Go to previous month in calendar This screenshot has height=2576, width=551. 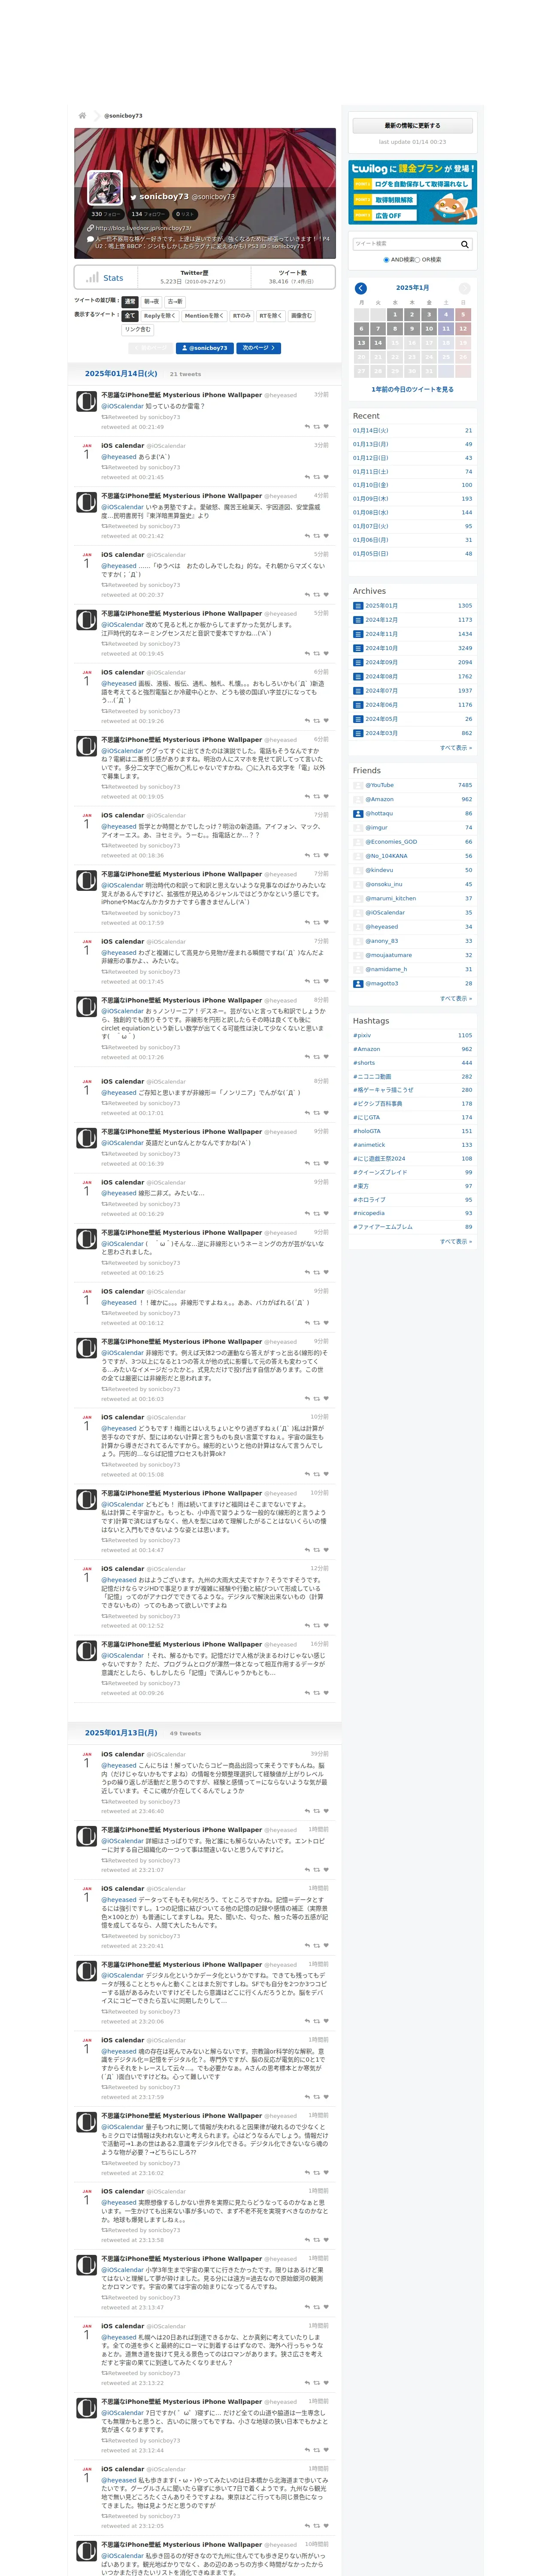361,288
